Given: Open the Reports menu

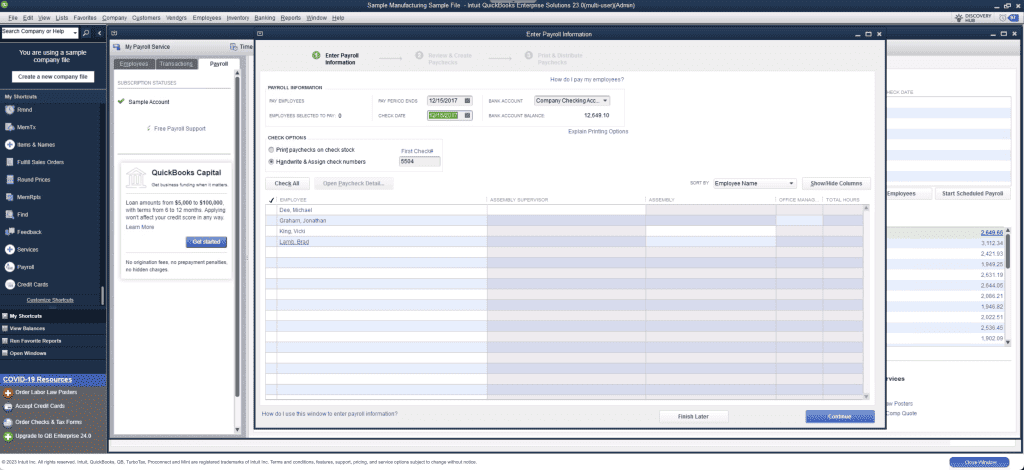Looking at the screenshot, I should pos(291,18).
